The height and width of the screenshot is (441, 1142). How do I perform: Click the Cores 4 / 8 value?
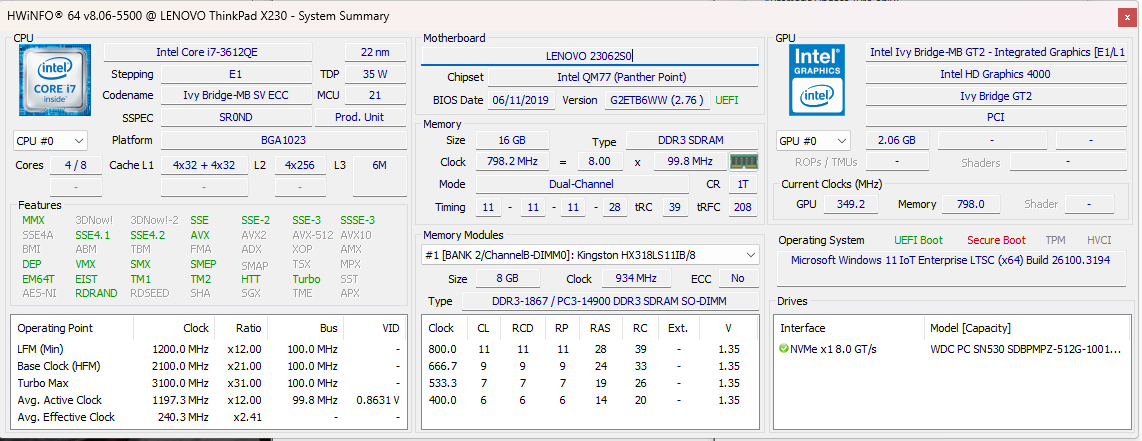click(x=76, y=165)
